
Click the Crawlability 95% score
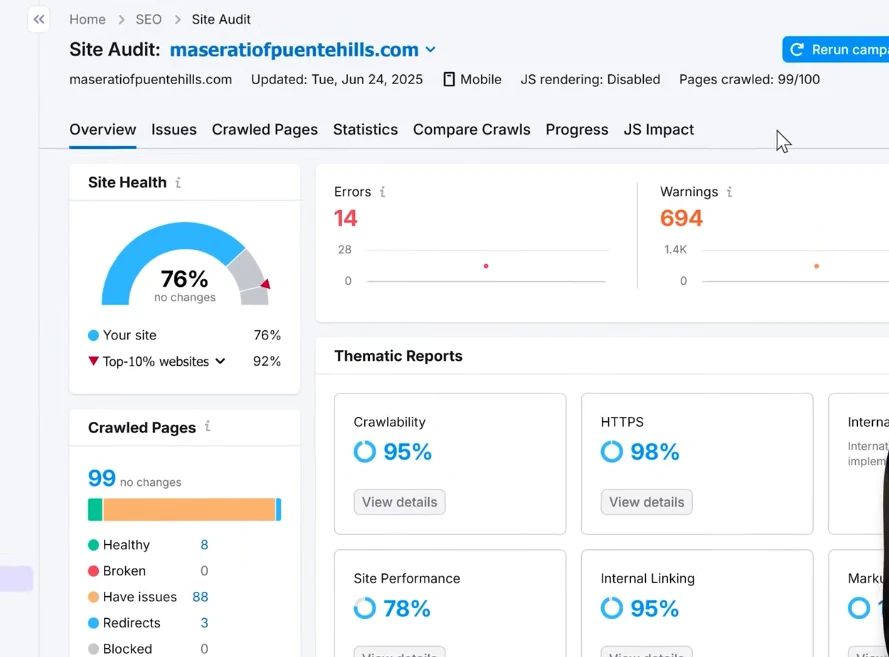coord(408,452)
